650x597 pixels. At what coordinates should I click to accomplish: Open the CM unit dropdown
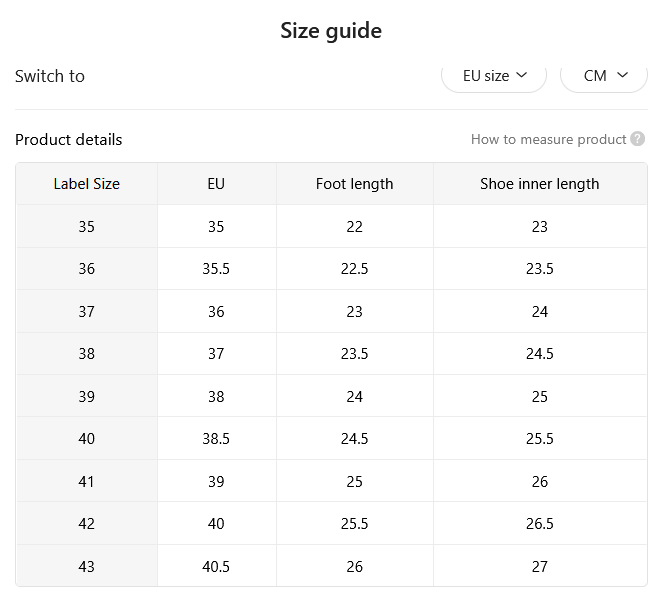point(604,76)
